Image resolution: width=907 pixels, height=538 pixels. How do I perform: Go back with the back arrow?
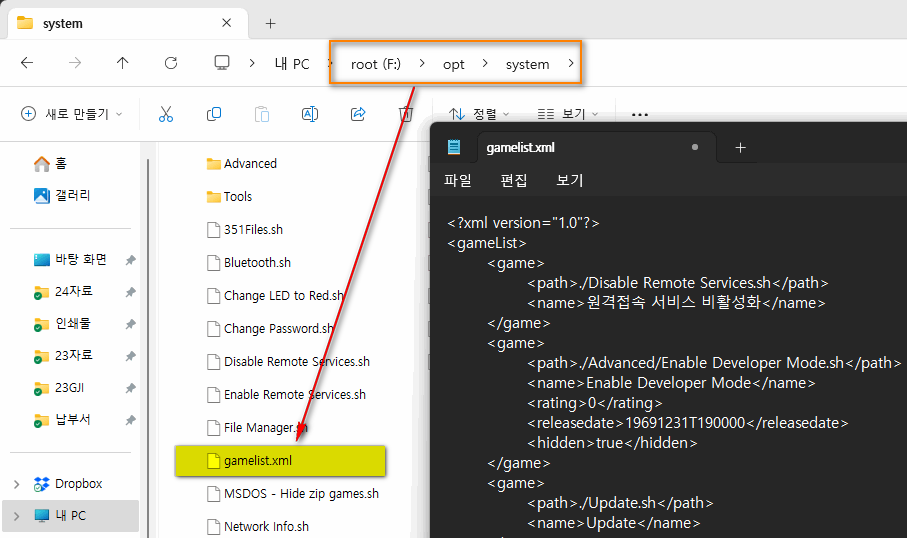[x=27, y=62]
